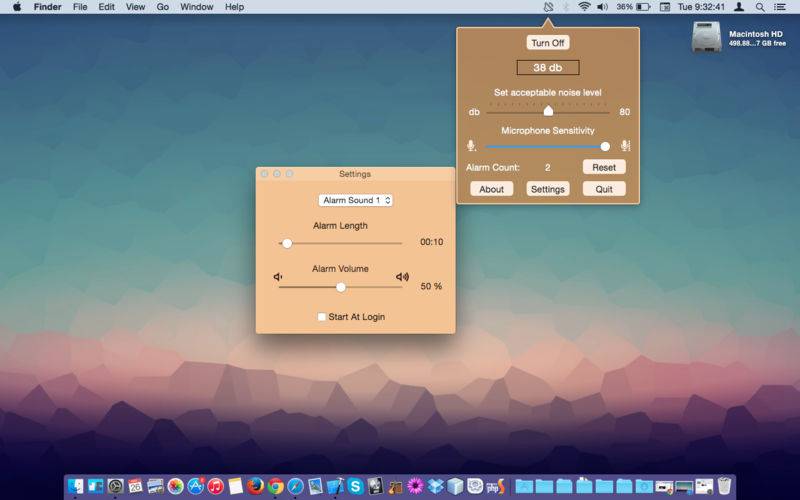The width and height of the screenshot is (800, 500).
Task: Click the loud alarm volume speaker icon
Action: pyautogui.click(x=403, y=277)
